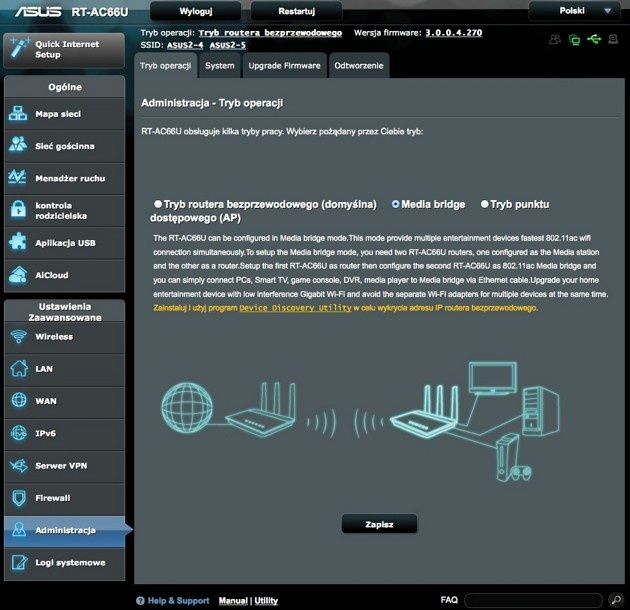The width and height of the screenshot is (630, 610).
Task: Click the Zapisz save button
Action: tap(379, 524)
